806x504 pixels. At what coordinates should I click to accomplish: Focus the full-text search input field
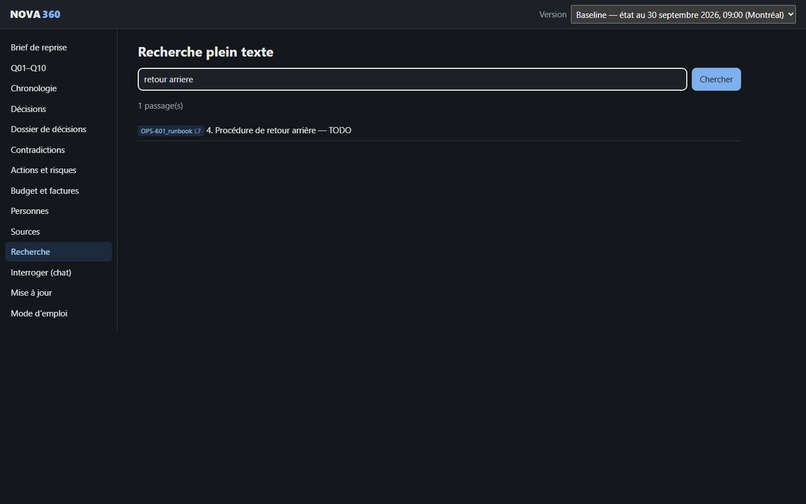click(412, 79)
